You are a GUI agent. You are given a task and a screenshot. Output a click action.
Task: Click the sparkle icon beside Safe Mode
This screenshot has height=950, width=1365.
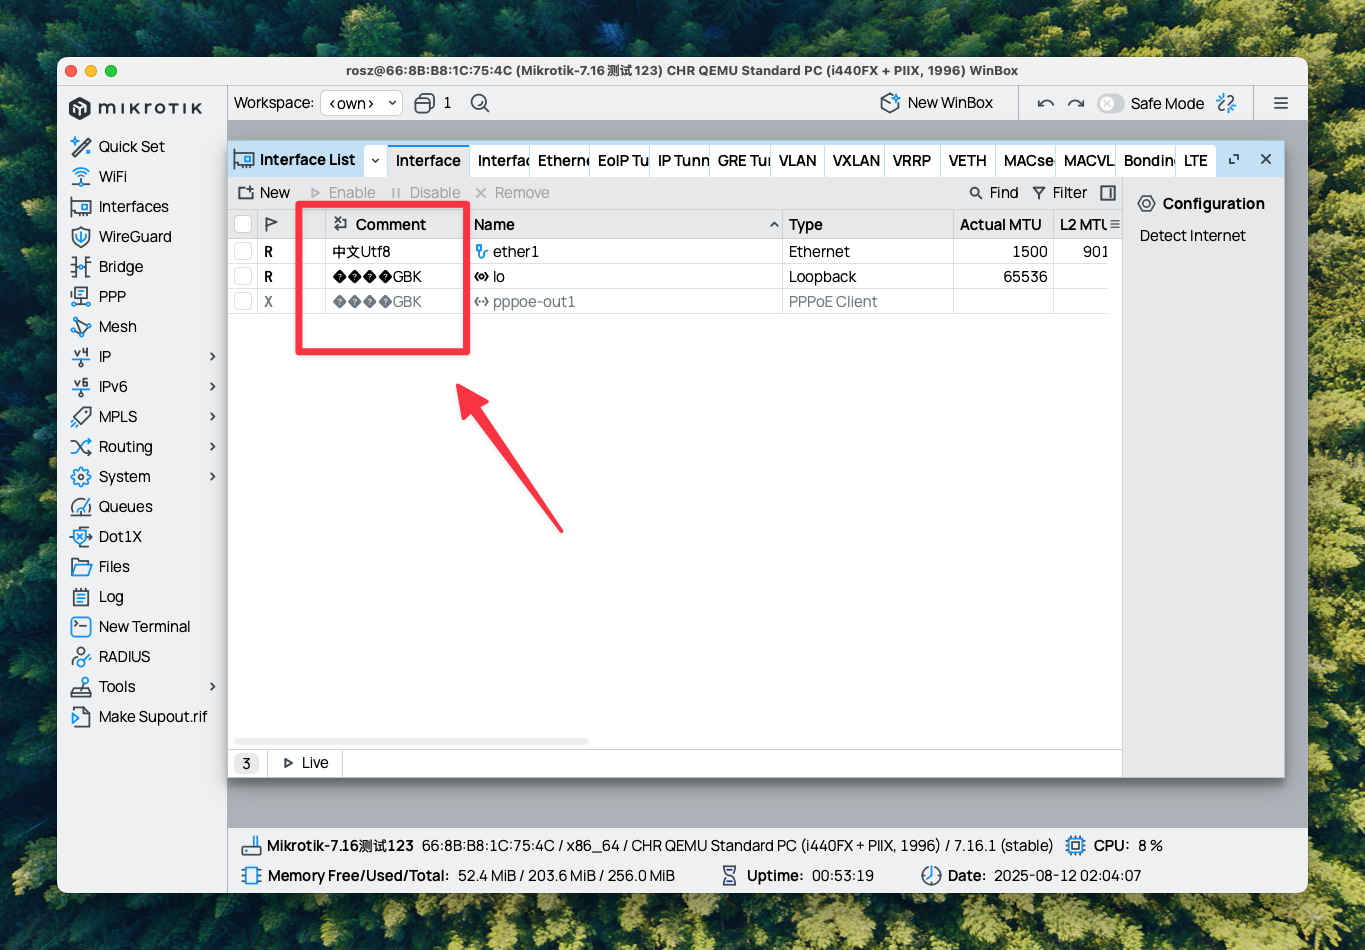[1226, 103]
